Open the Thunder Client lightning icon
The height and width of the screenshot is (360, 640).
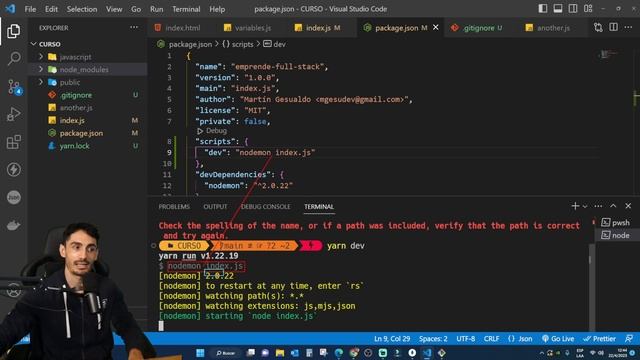tap(13, 169)
